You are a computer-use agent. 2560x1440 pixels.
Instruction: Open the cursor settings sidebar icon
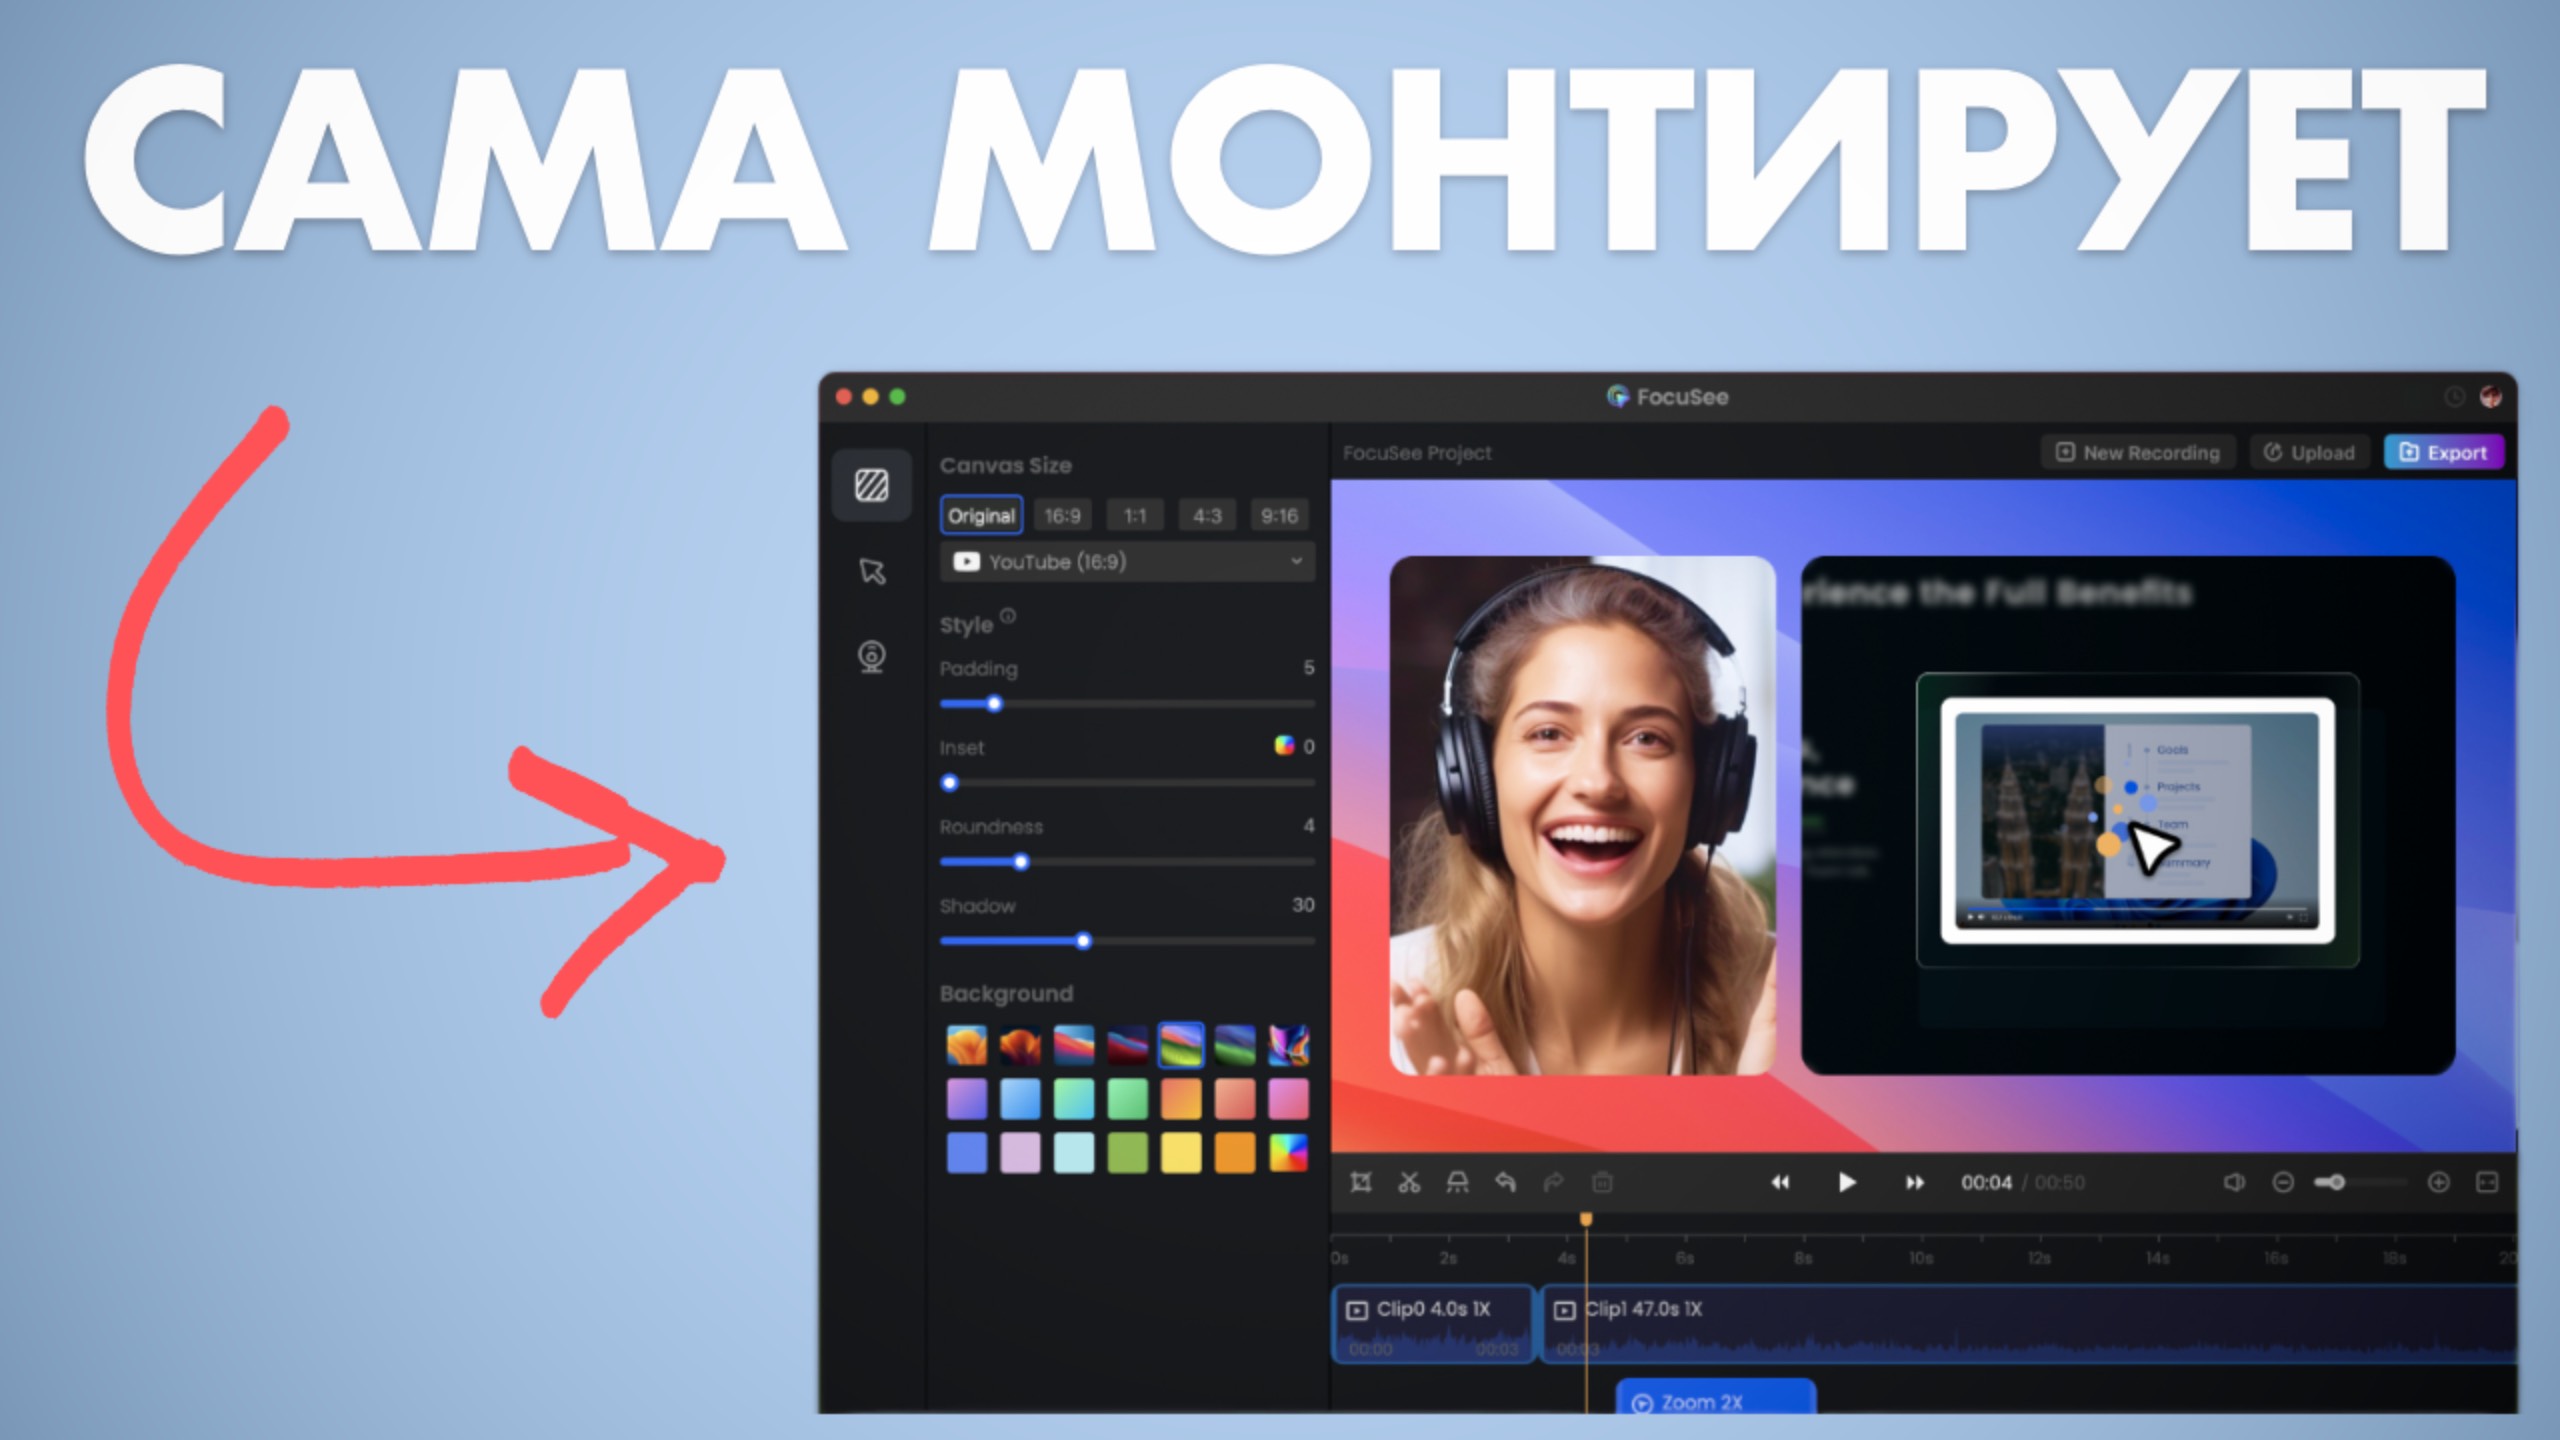pyautogui.click(x=871, y=571)
